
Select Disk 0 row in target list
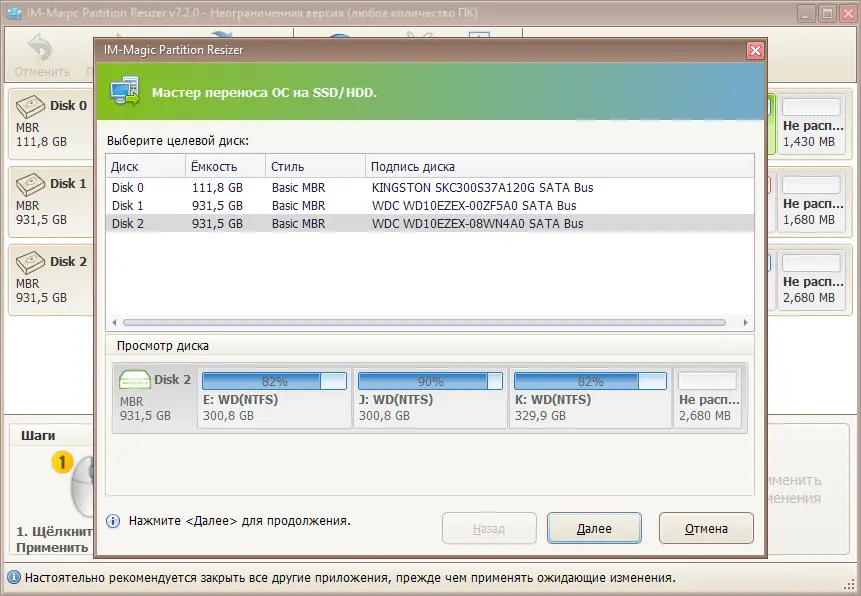(429, 187)
